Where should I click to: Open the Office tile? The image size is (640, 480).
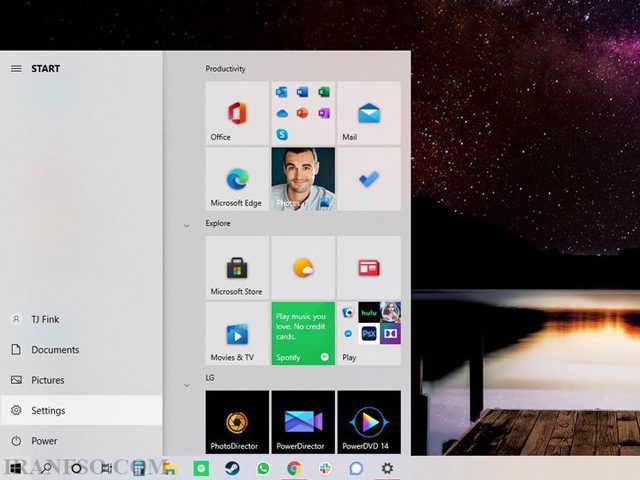(237, 113)
